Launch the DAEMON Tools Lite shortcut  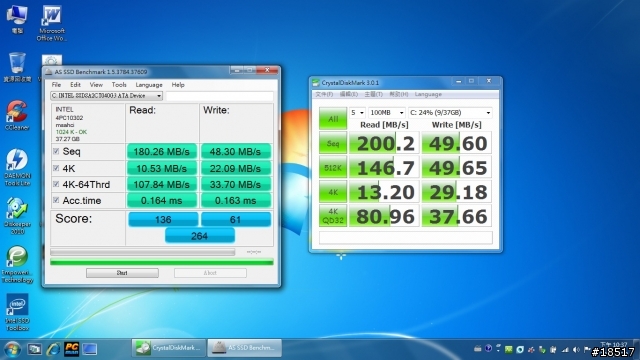(17, 167)
